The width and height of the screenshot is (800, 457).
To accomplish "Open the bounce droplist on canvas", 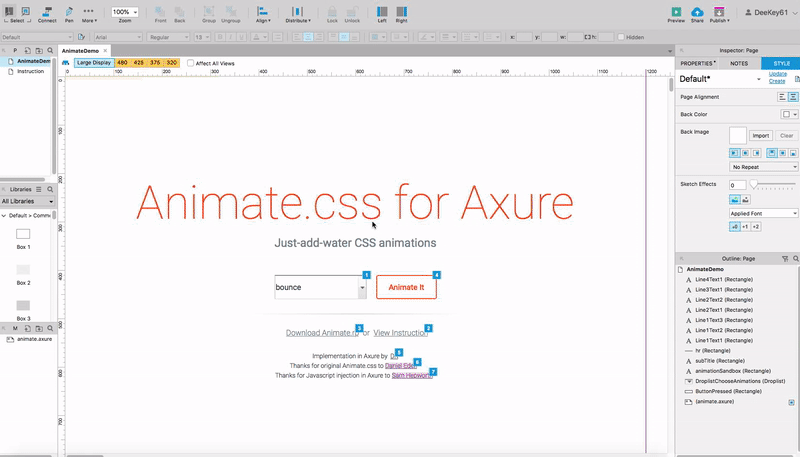I will (320, 287).
